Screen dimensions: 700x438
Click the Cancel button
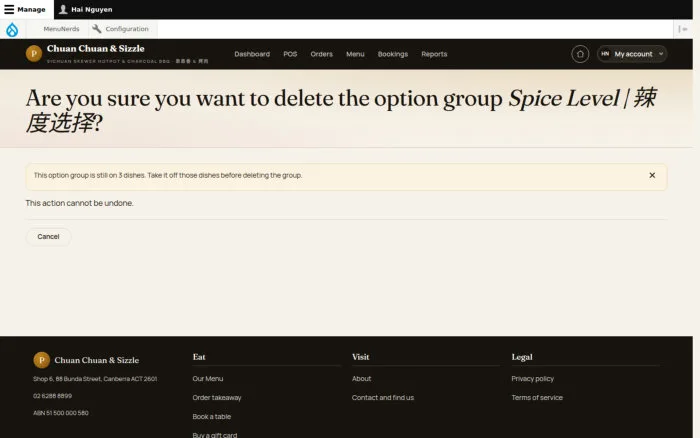point(48,237)
